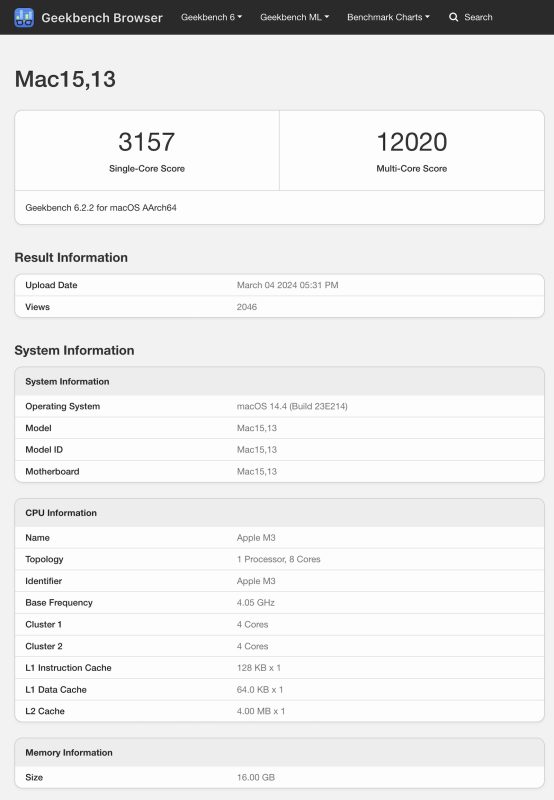The image size is (554, 800).
Task: Select the Cluster 1 value 4 Cores
Action: (253, 624)
